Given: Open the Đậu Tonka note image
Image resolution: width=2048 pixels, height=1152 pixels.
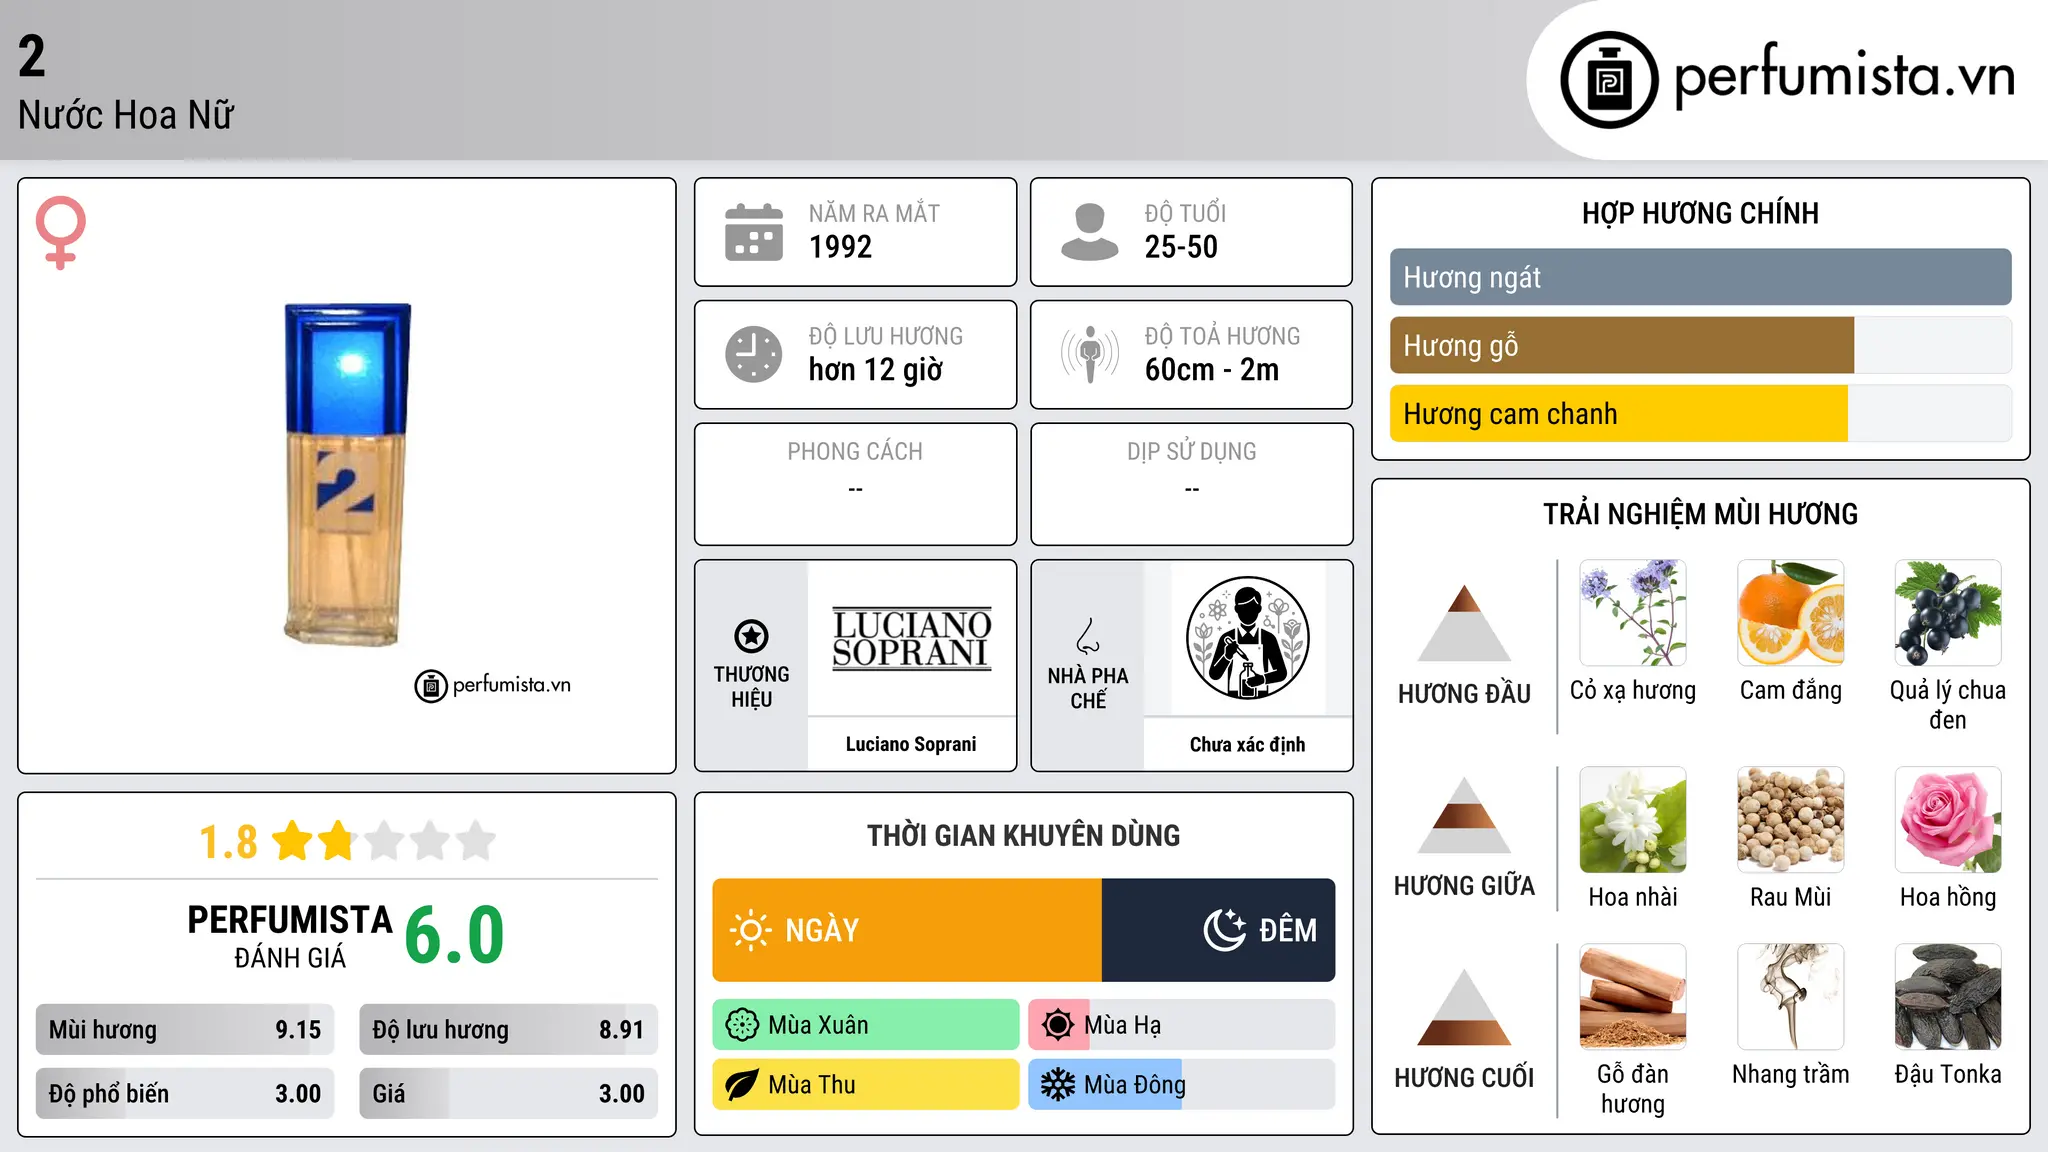Looking at the screenshot, I should coord(1948,997).
